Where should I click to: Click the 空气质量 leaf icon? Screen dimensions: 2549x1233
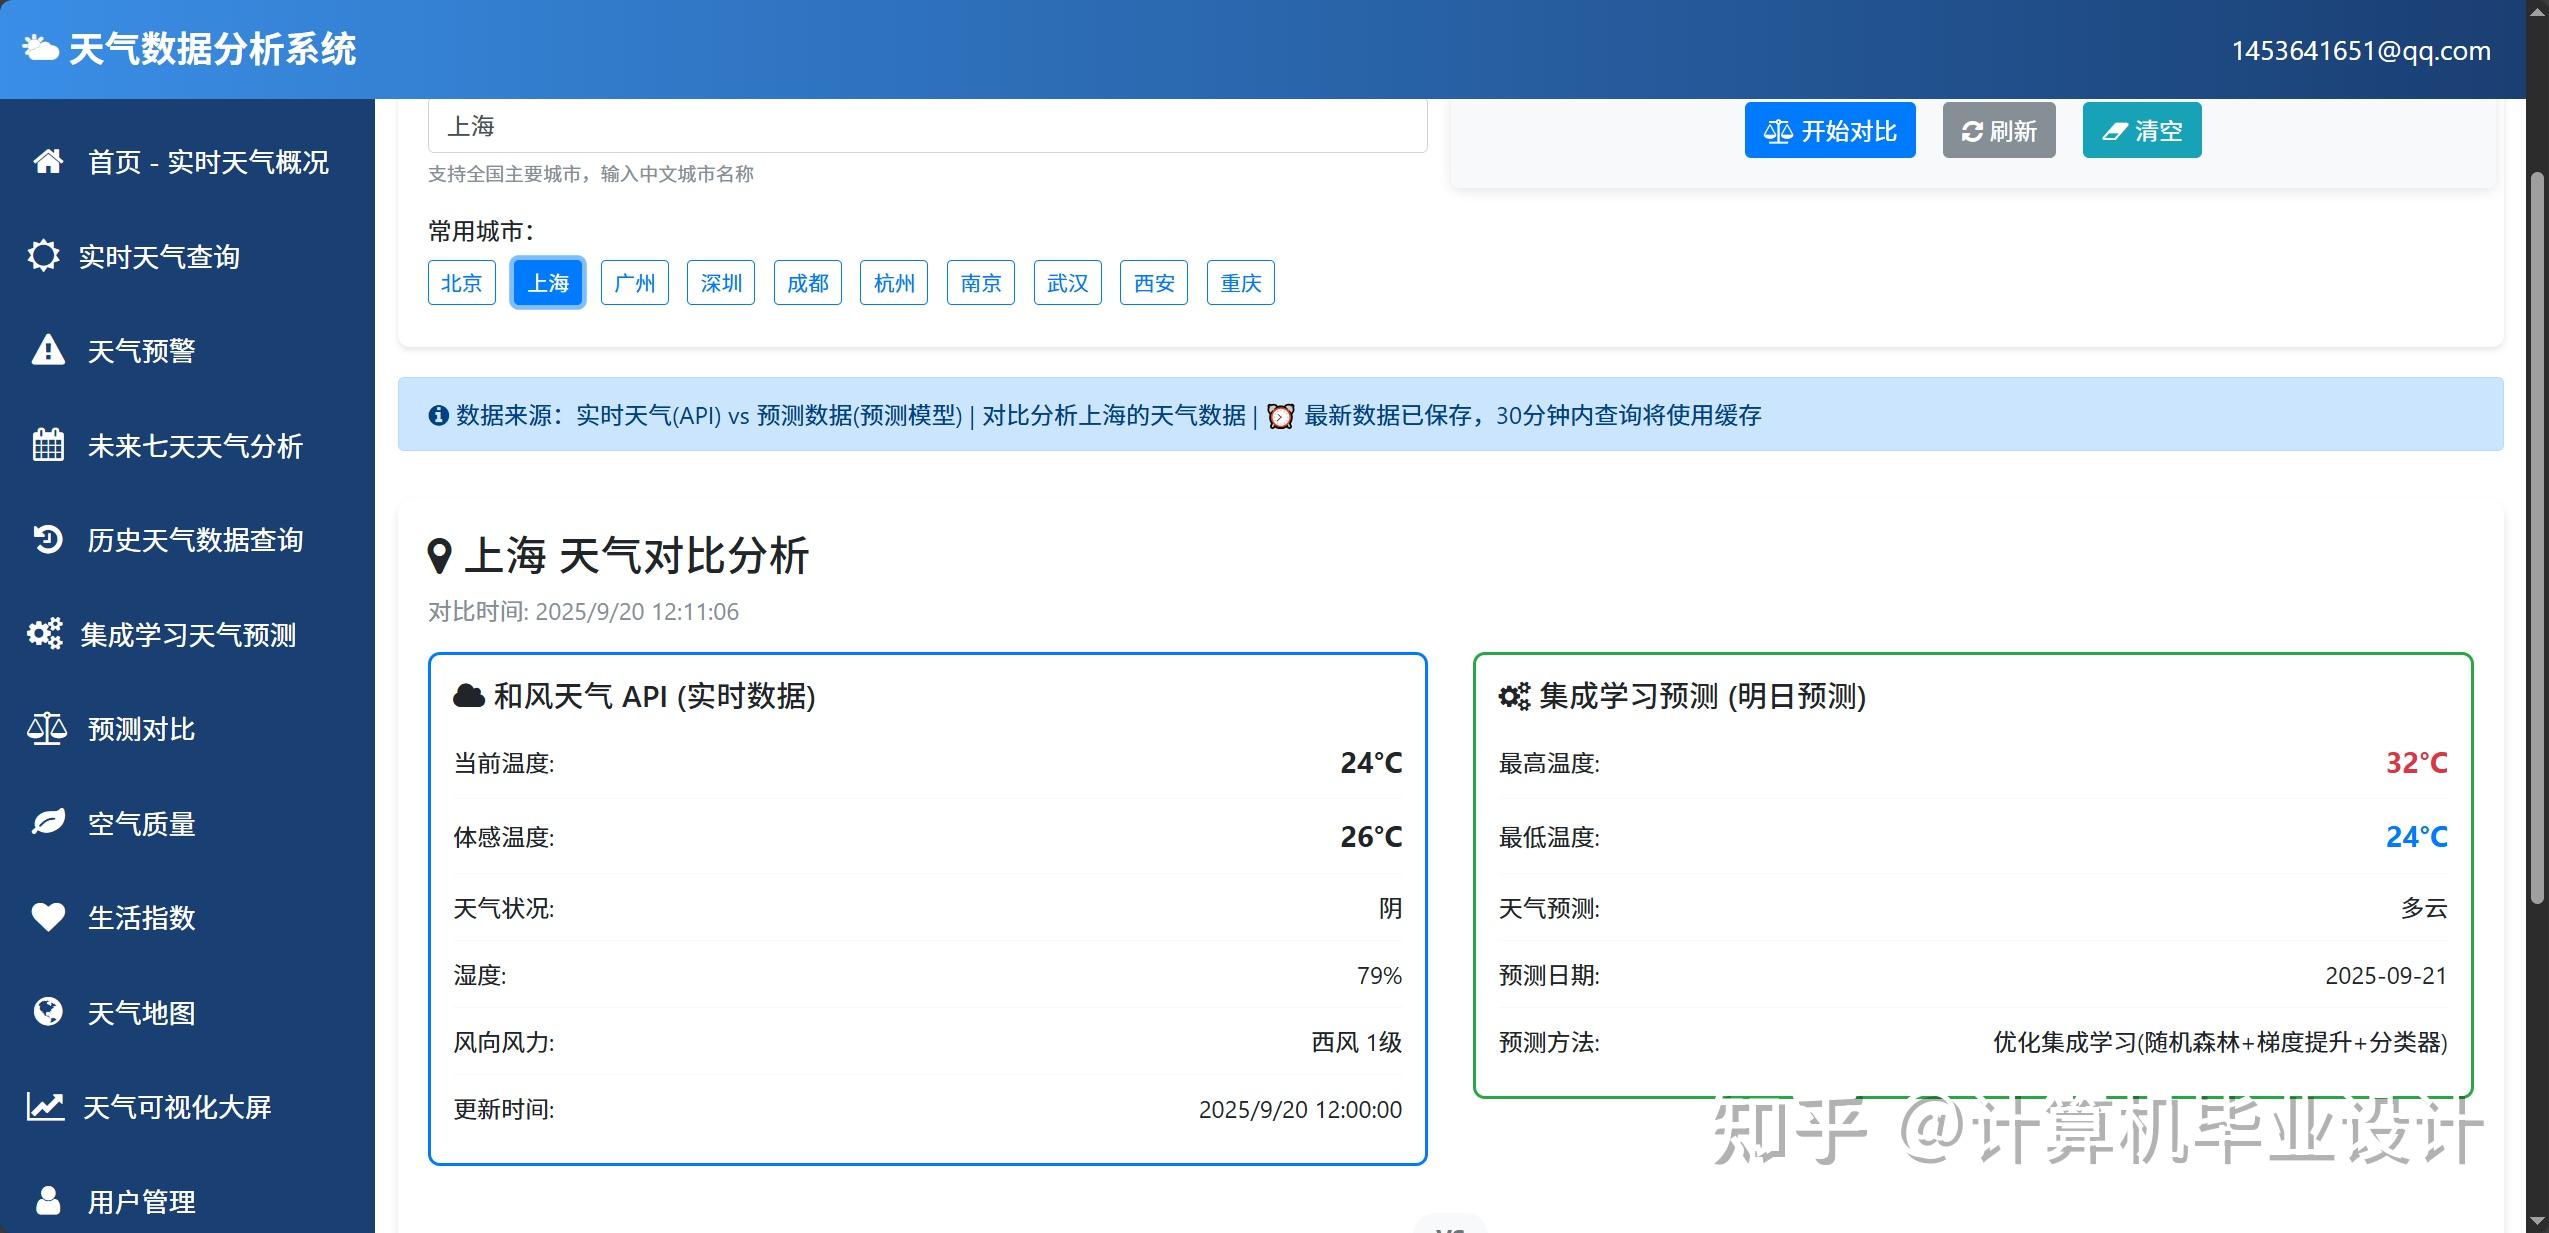pos(45,822)
